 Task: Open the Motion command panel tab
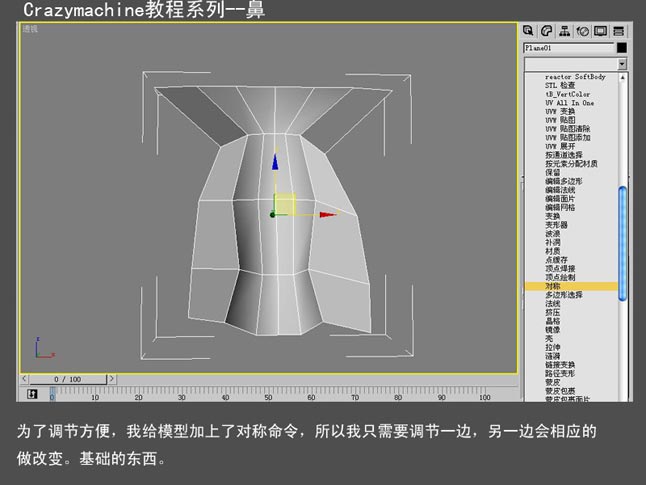583,31
